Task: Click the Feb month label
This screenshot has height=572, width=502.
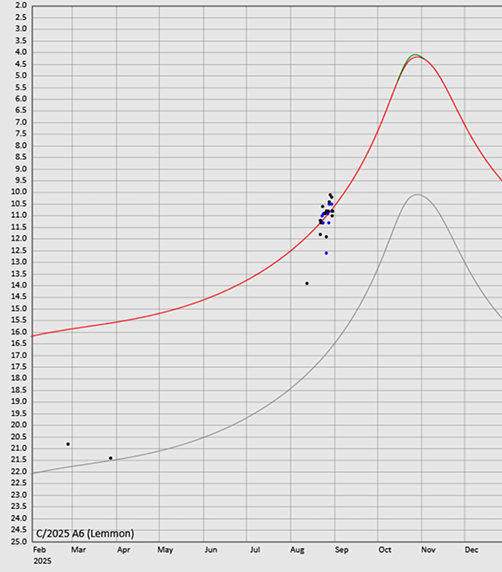Action: 39,550
